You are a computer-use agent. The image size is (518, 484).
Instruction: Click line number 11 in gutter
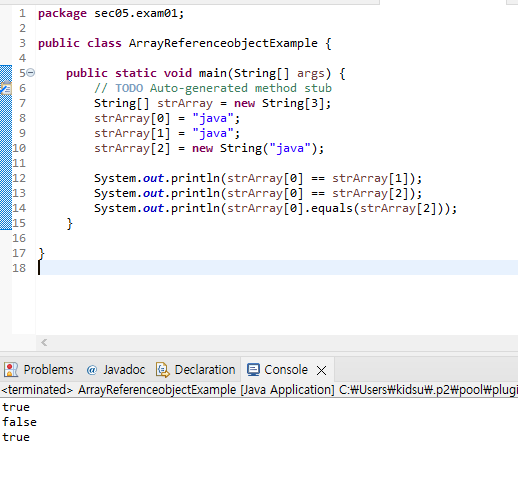pyautogui.click(x=19, y=163)
